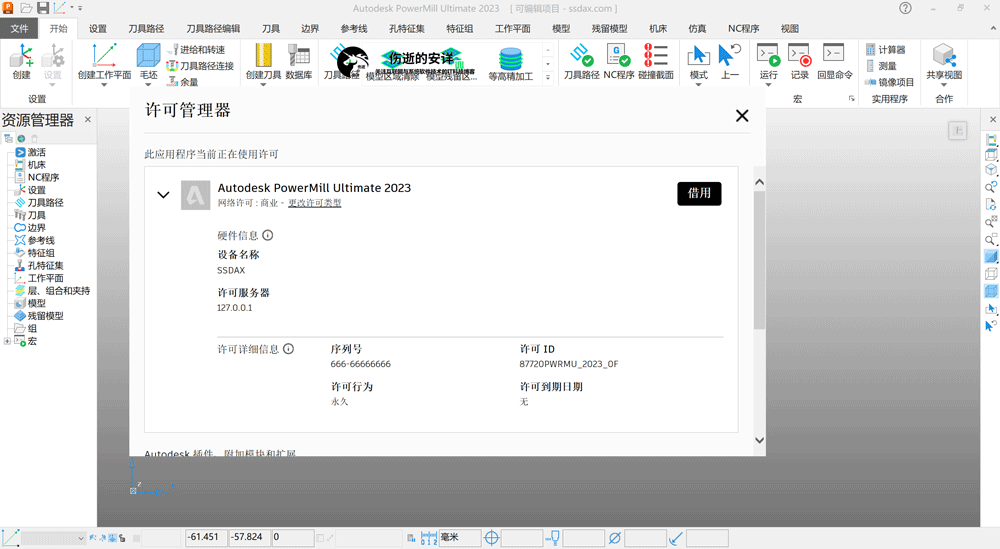Open the 文件 menu
This screenshot has width=1000, height=549.
click(19, 29)
